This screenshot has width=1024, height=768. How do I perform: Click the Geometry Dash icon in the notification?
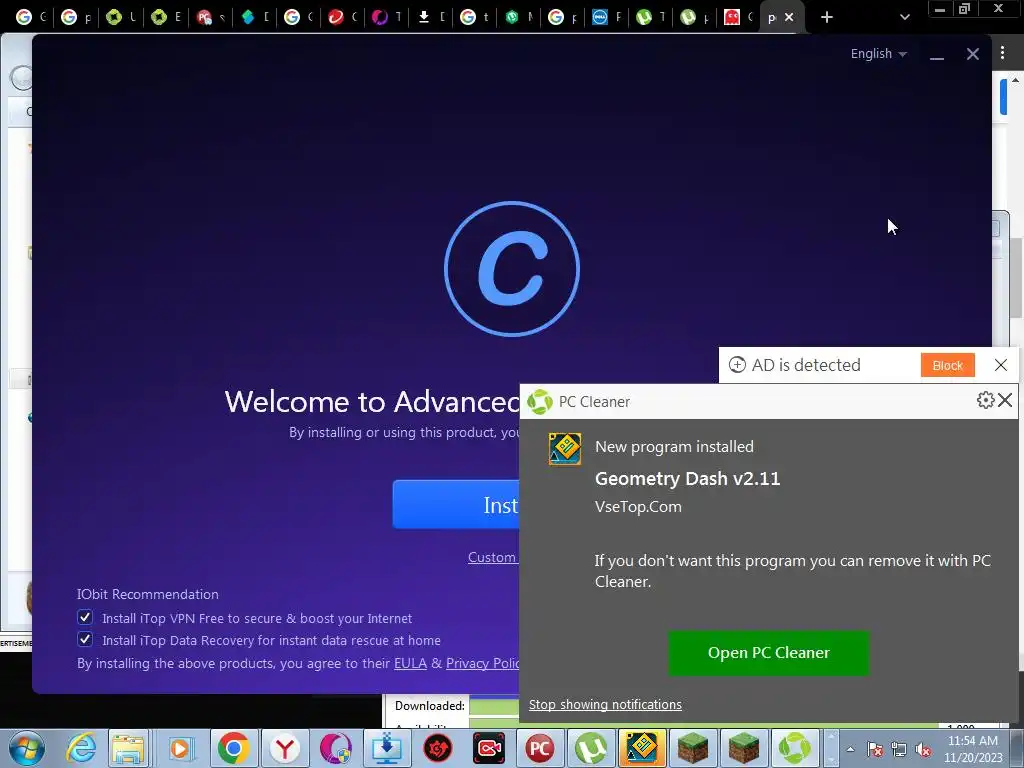(565, 449)
